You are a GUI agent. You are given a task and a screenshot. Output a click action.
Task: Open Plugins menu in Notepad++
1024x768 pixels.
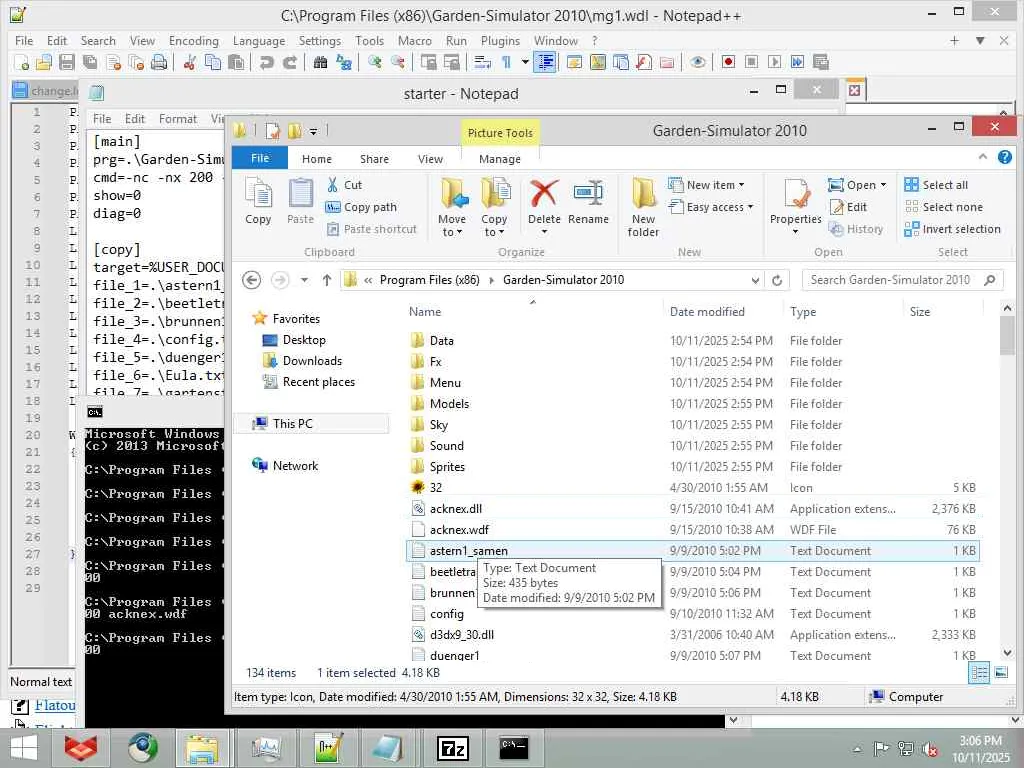(500, 40)
